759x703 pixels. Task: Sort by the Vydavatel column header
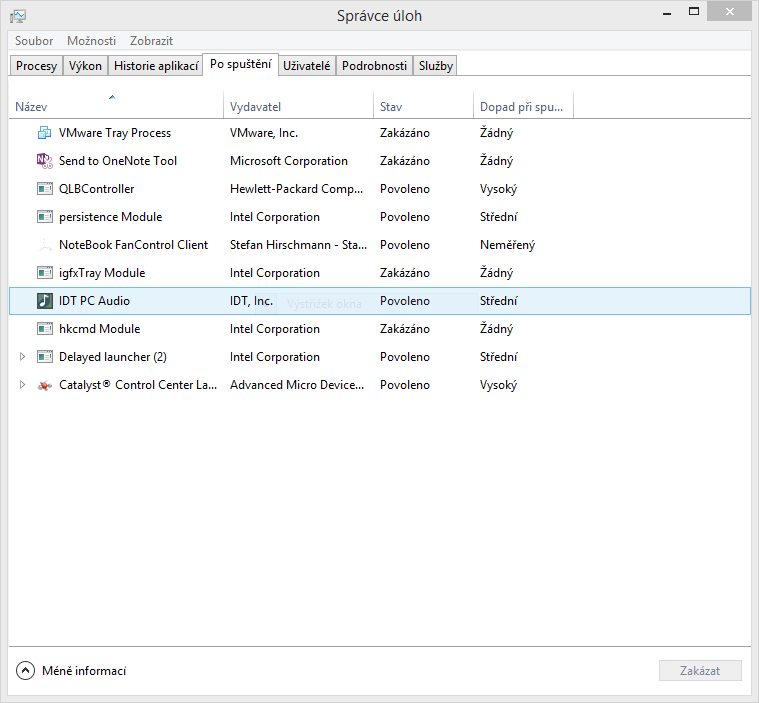[x=299, y=105]
